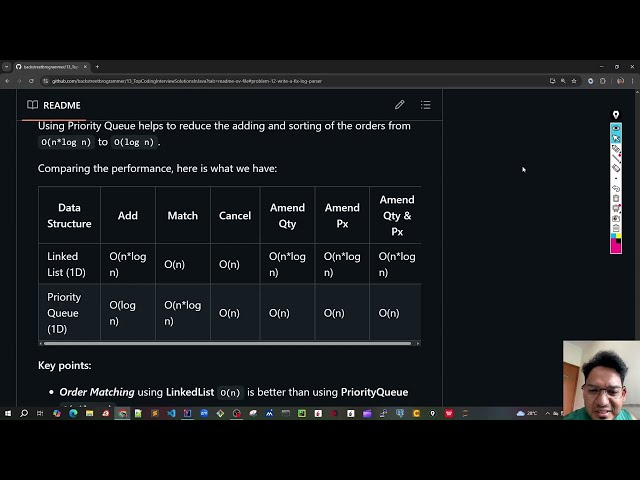Pick the yellow color swatch
640x480 pixels.
pos(619,236)
